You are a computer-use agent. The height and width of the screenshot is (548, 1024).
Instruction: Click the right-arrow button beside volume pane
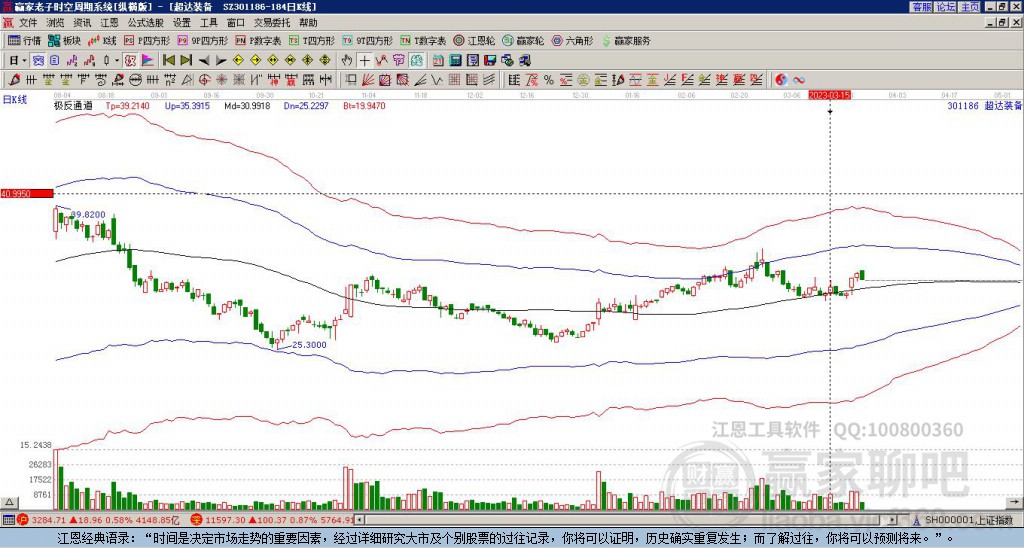[x=1014, y=502]
